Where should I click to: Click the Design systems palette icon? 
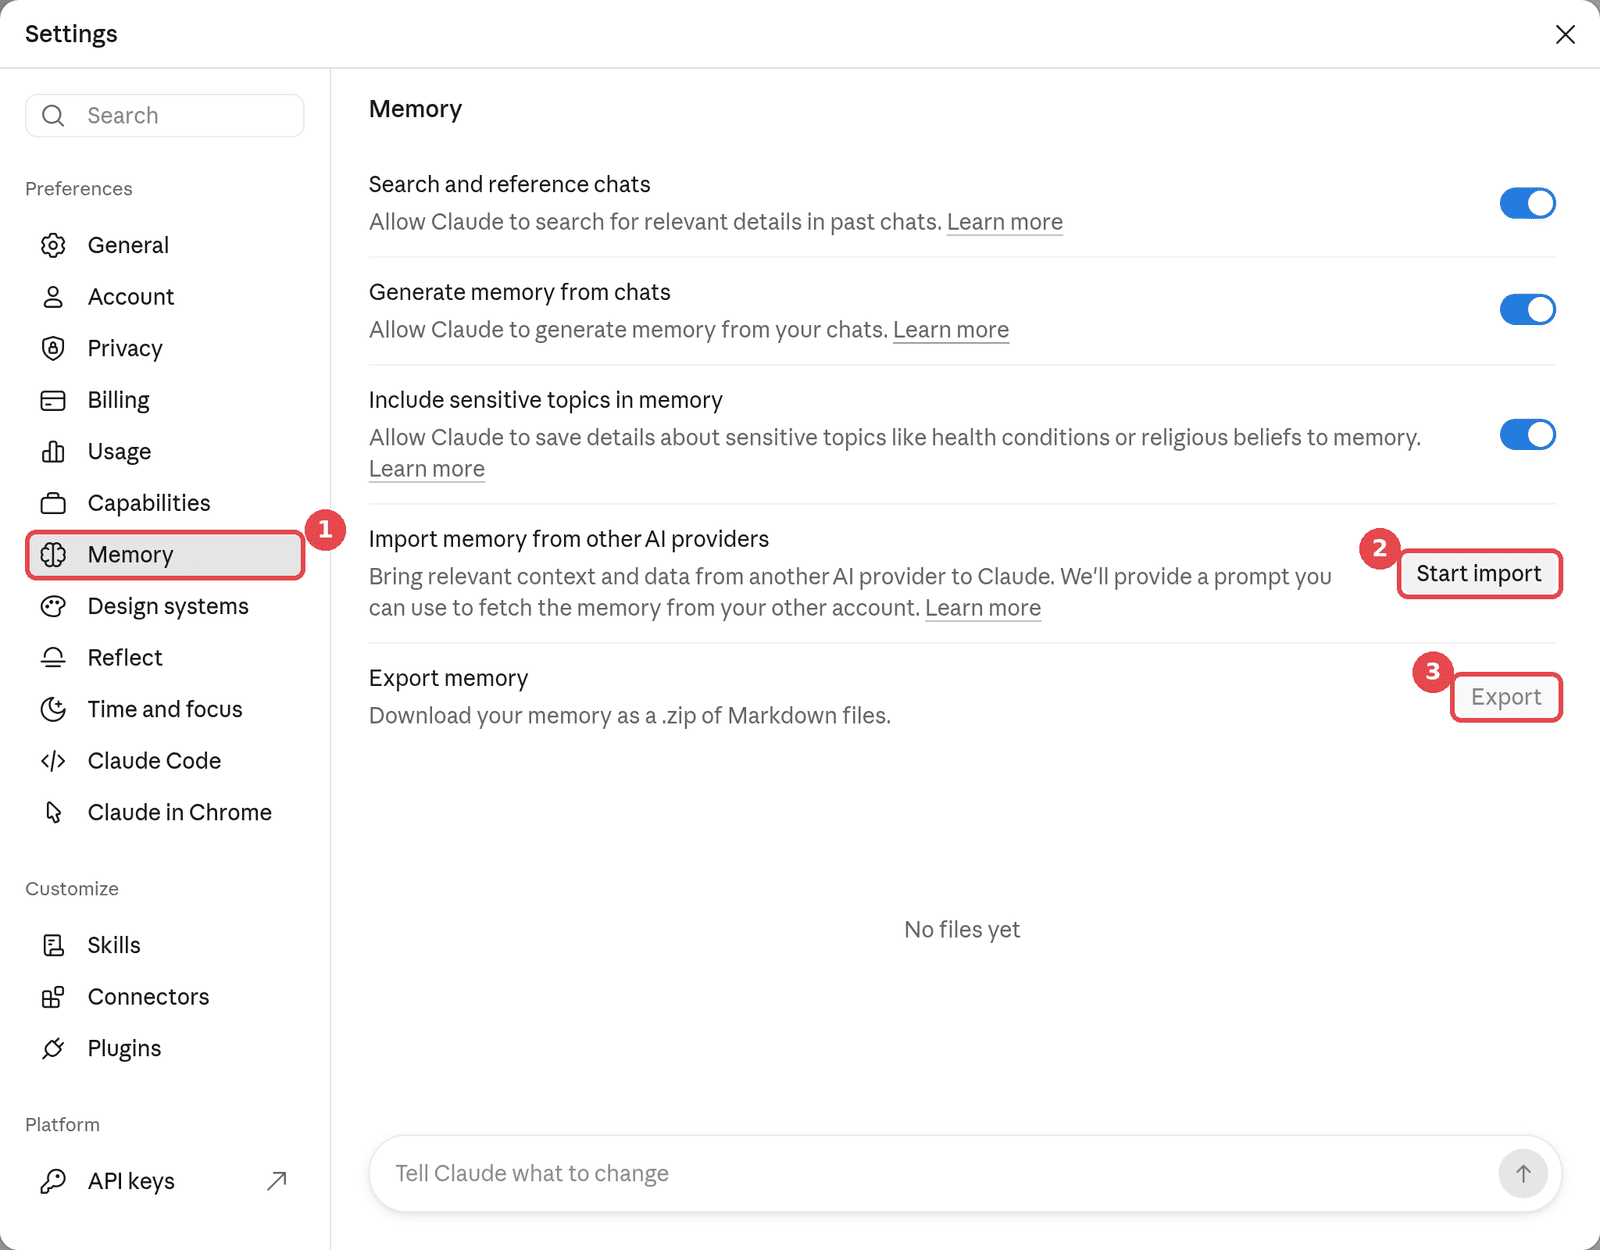[53, 606]
